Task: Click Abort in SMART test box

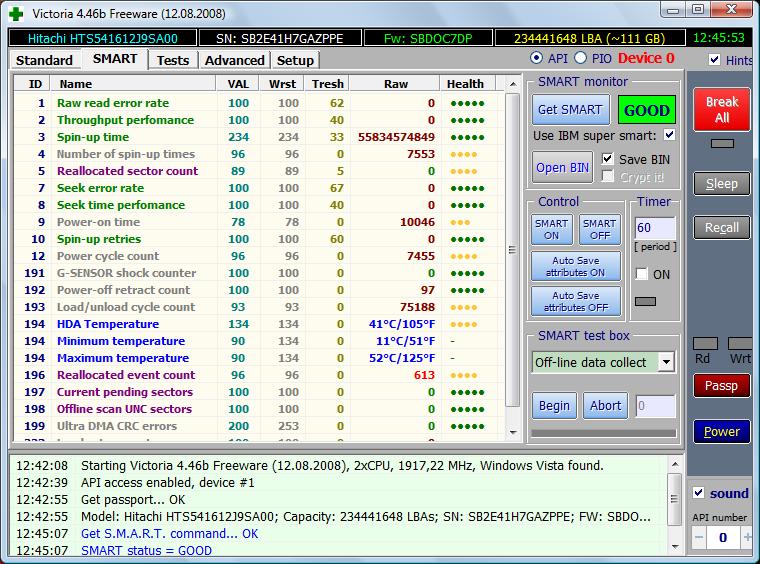Action: [605, 406]
